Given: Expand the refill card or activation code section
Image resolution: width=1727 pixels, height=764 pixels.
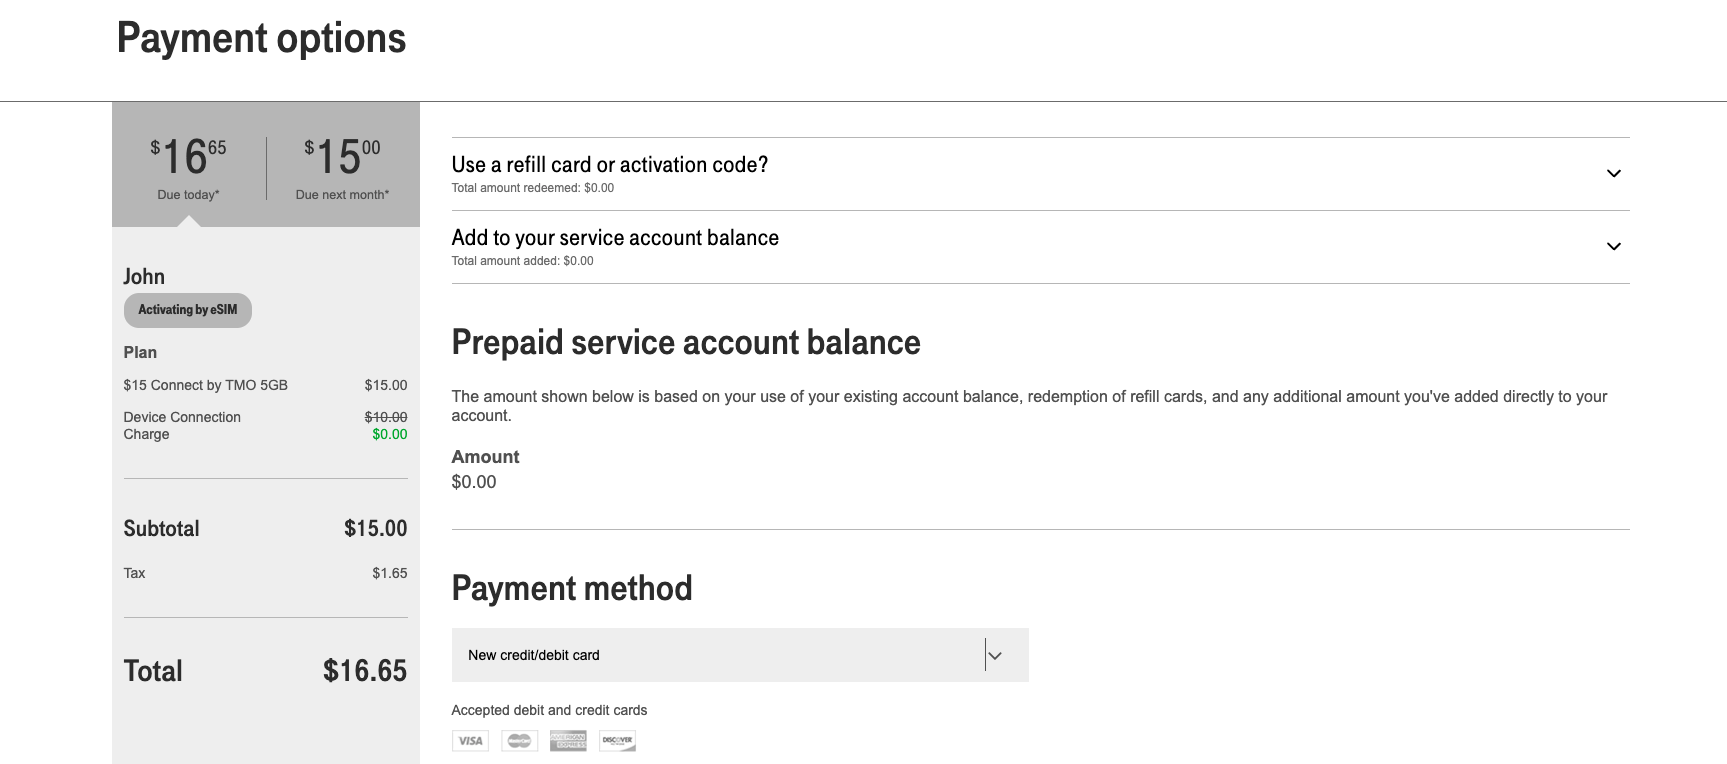Looking at the screenshot, I should coord(1040,174).
